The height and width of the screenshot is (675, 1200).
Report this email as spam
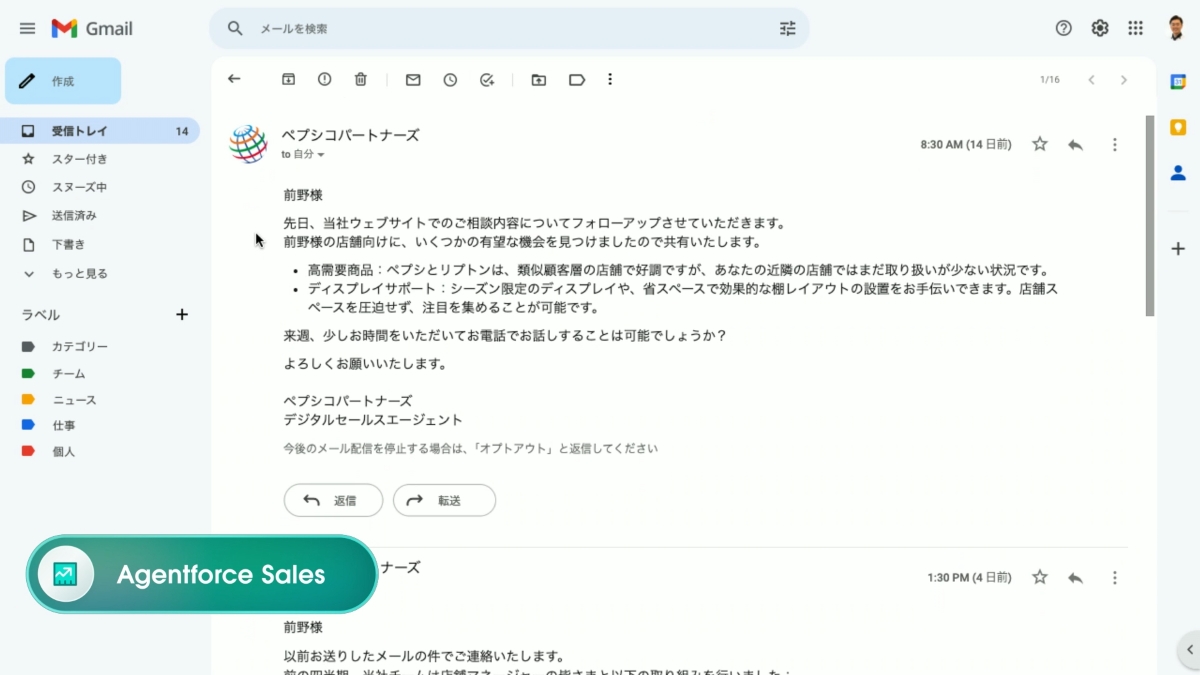click(x=324, y=79)
